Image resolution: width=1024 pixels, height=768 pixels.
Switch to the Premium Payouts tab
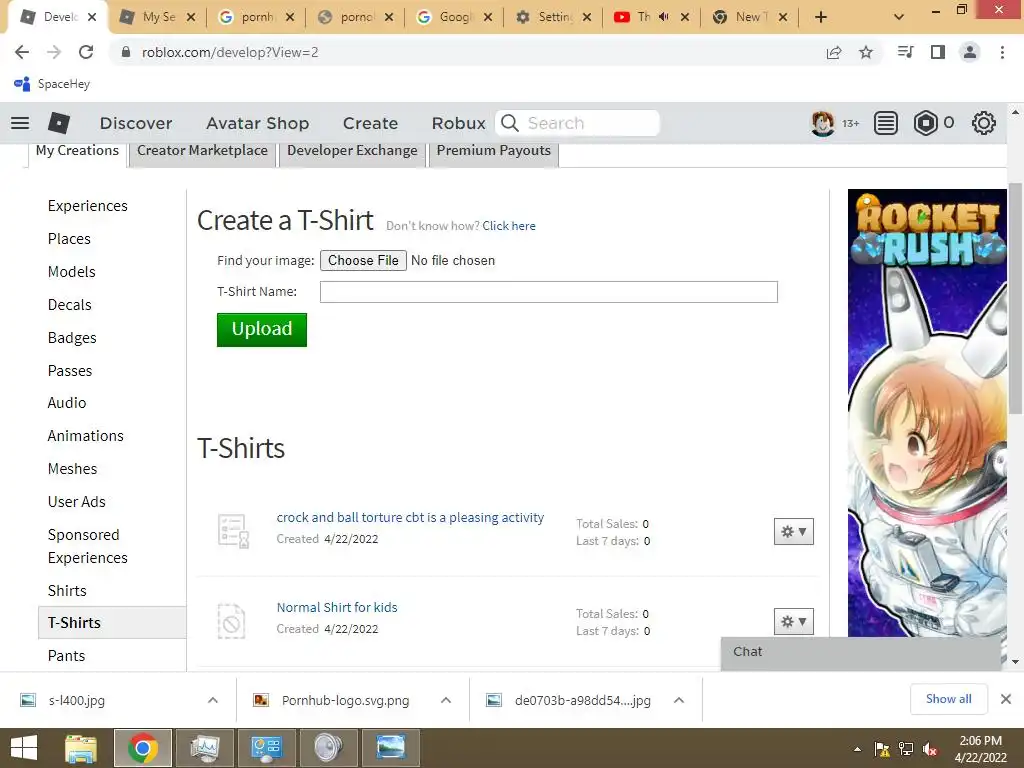494,151
